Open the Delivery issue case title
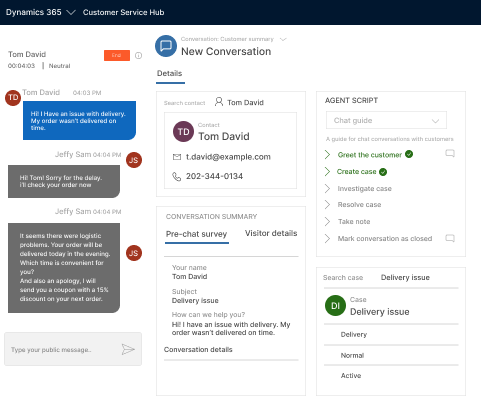The image size is (481, 399). (380, 312)
